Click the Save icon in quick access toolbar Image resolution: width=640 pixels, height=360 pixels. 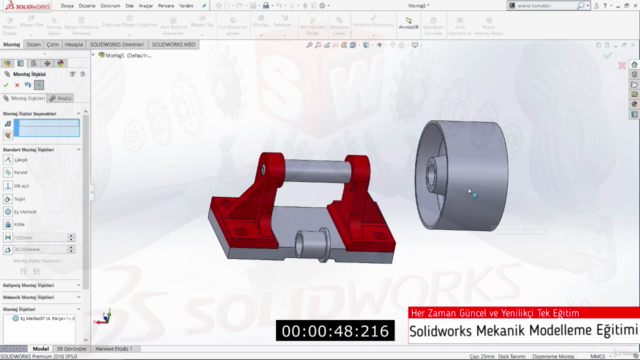point(253,6)
